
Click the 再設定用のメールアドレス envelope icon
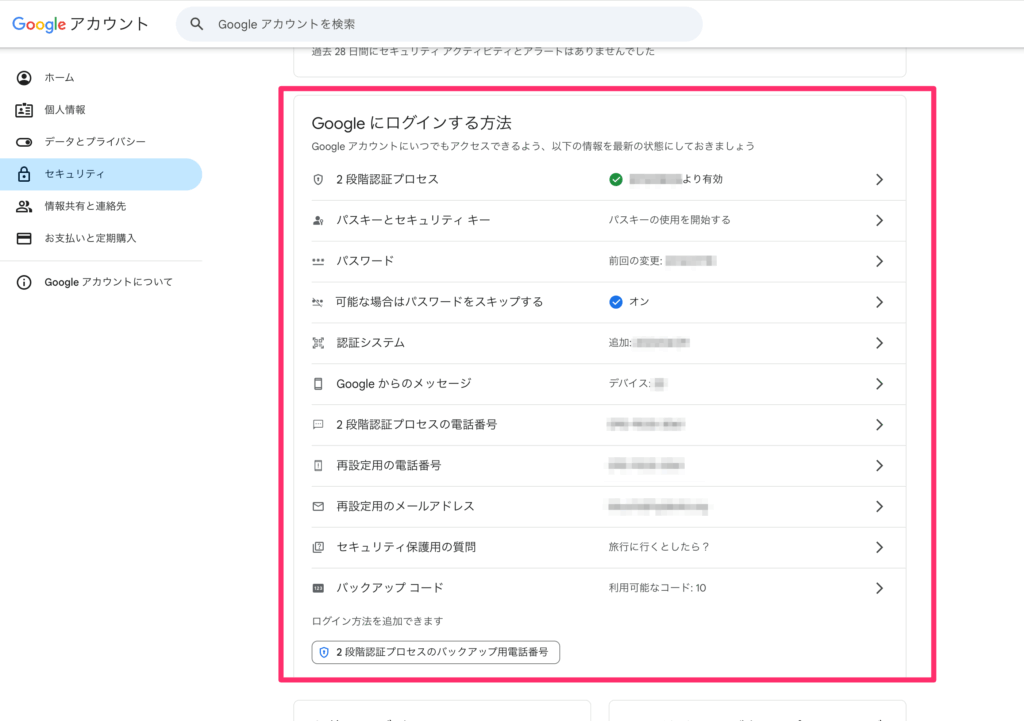pos(318,506)
